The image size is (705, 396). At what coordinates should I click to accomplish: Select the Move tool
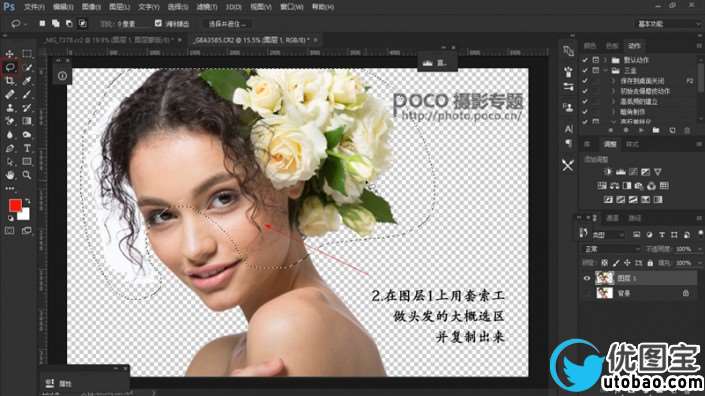coord(9,54)
